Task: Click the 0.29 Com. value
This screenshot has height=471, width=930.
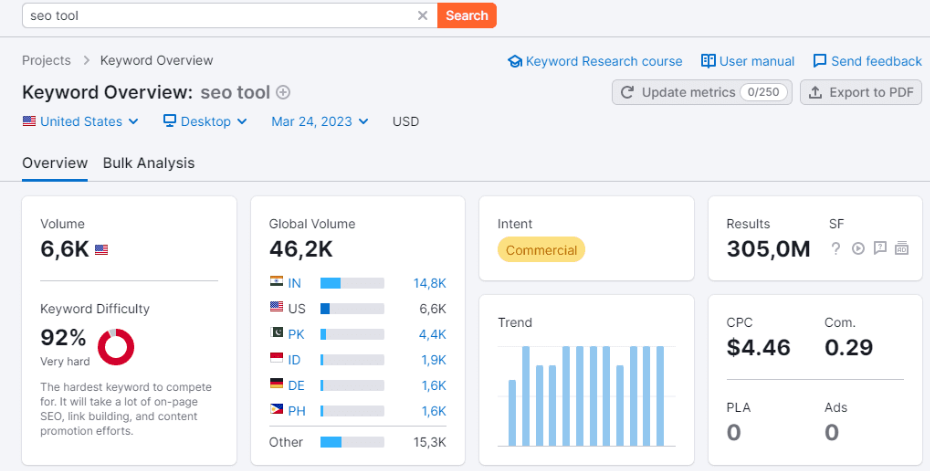Action: pos(848,348)
